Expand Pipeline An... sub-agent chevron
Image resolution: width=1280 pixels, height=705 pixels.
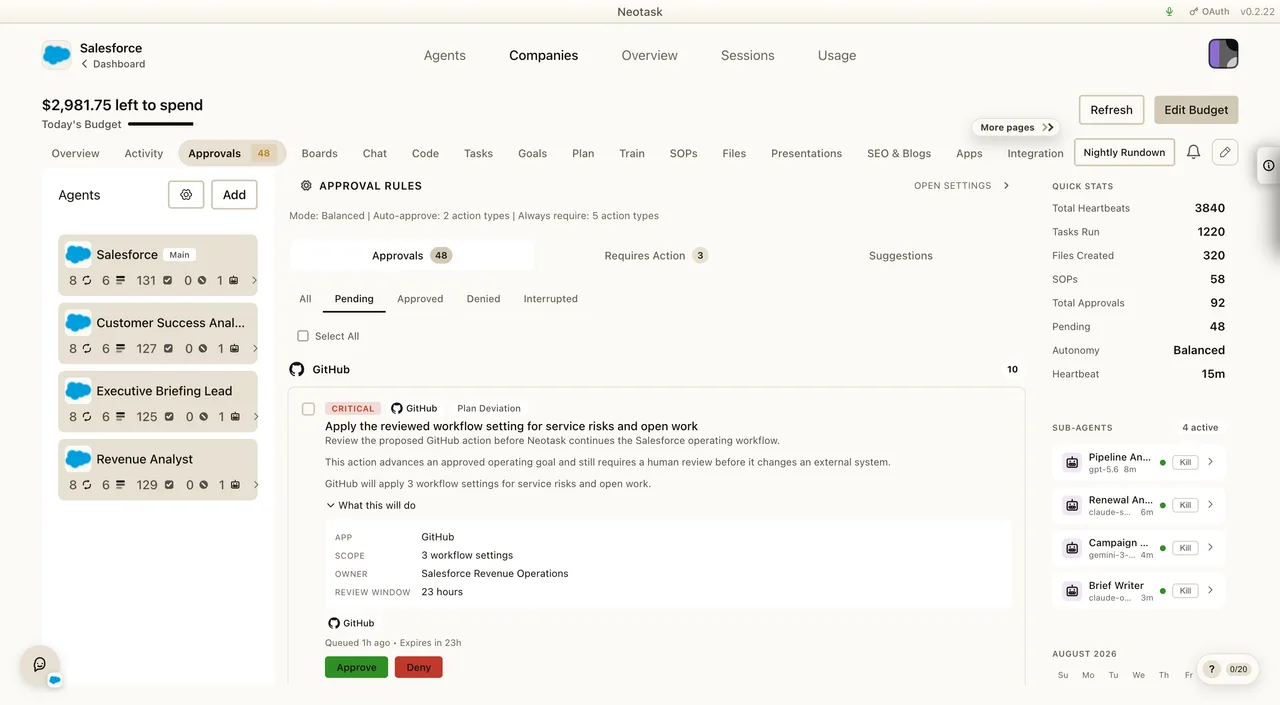click(x=1210, y=462)
